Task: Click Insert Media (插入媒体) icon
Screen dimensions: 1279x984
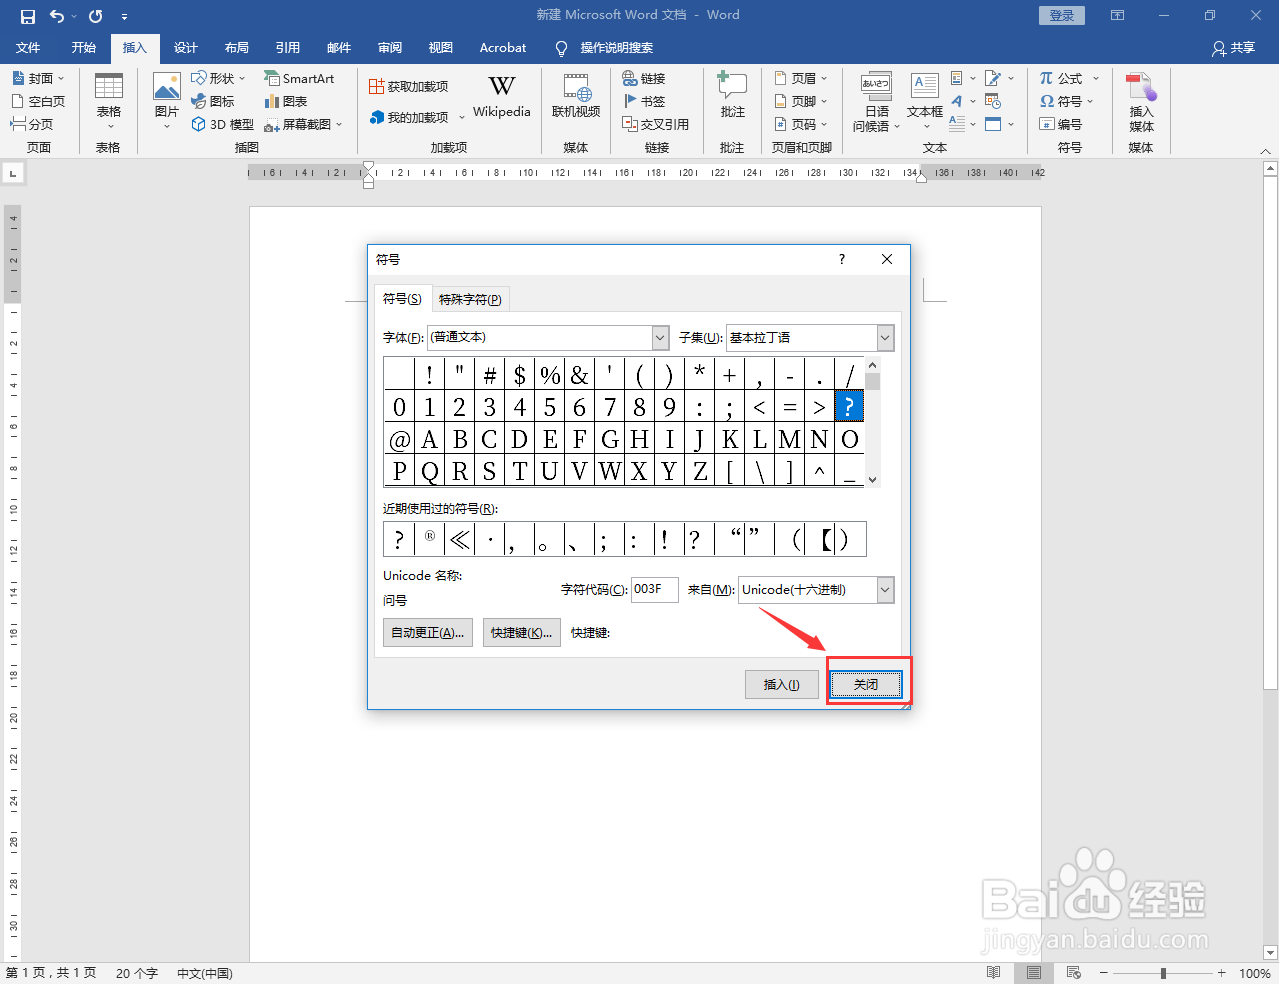Action: [x=1141, y=102]
